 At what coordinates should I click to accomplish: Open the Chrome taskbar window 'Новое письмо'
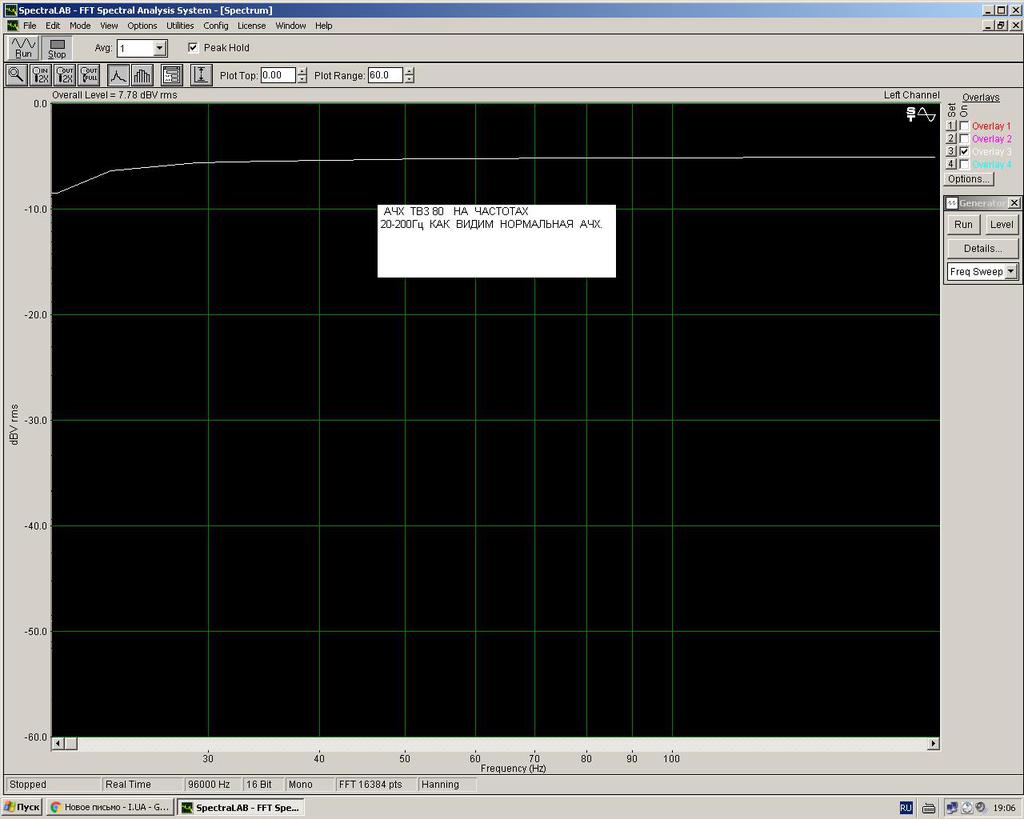(x=110, y=807)
